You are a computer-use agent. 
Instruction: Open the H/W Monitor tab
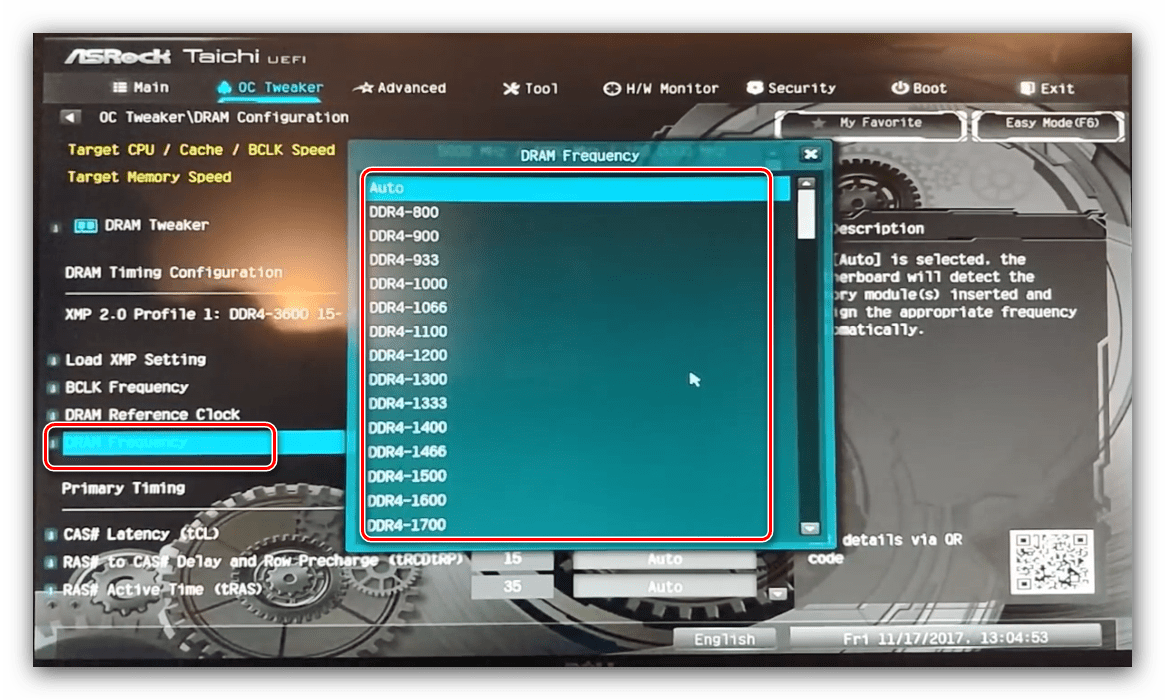pos(661,88)
